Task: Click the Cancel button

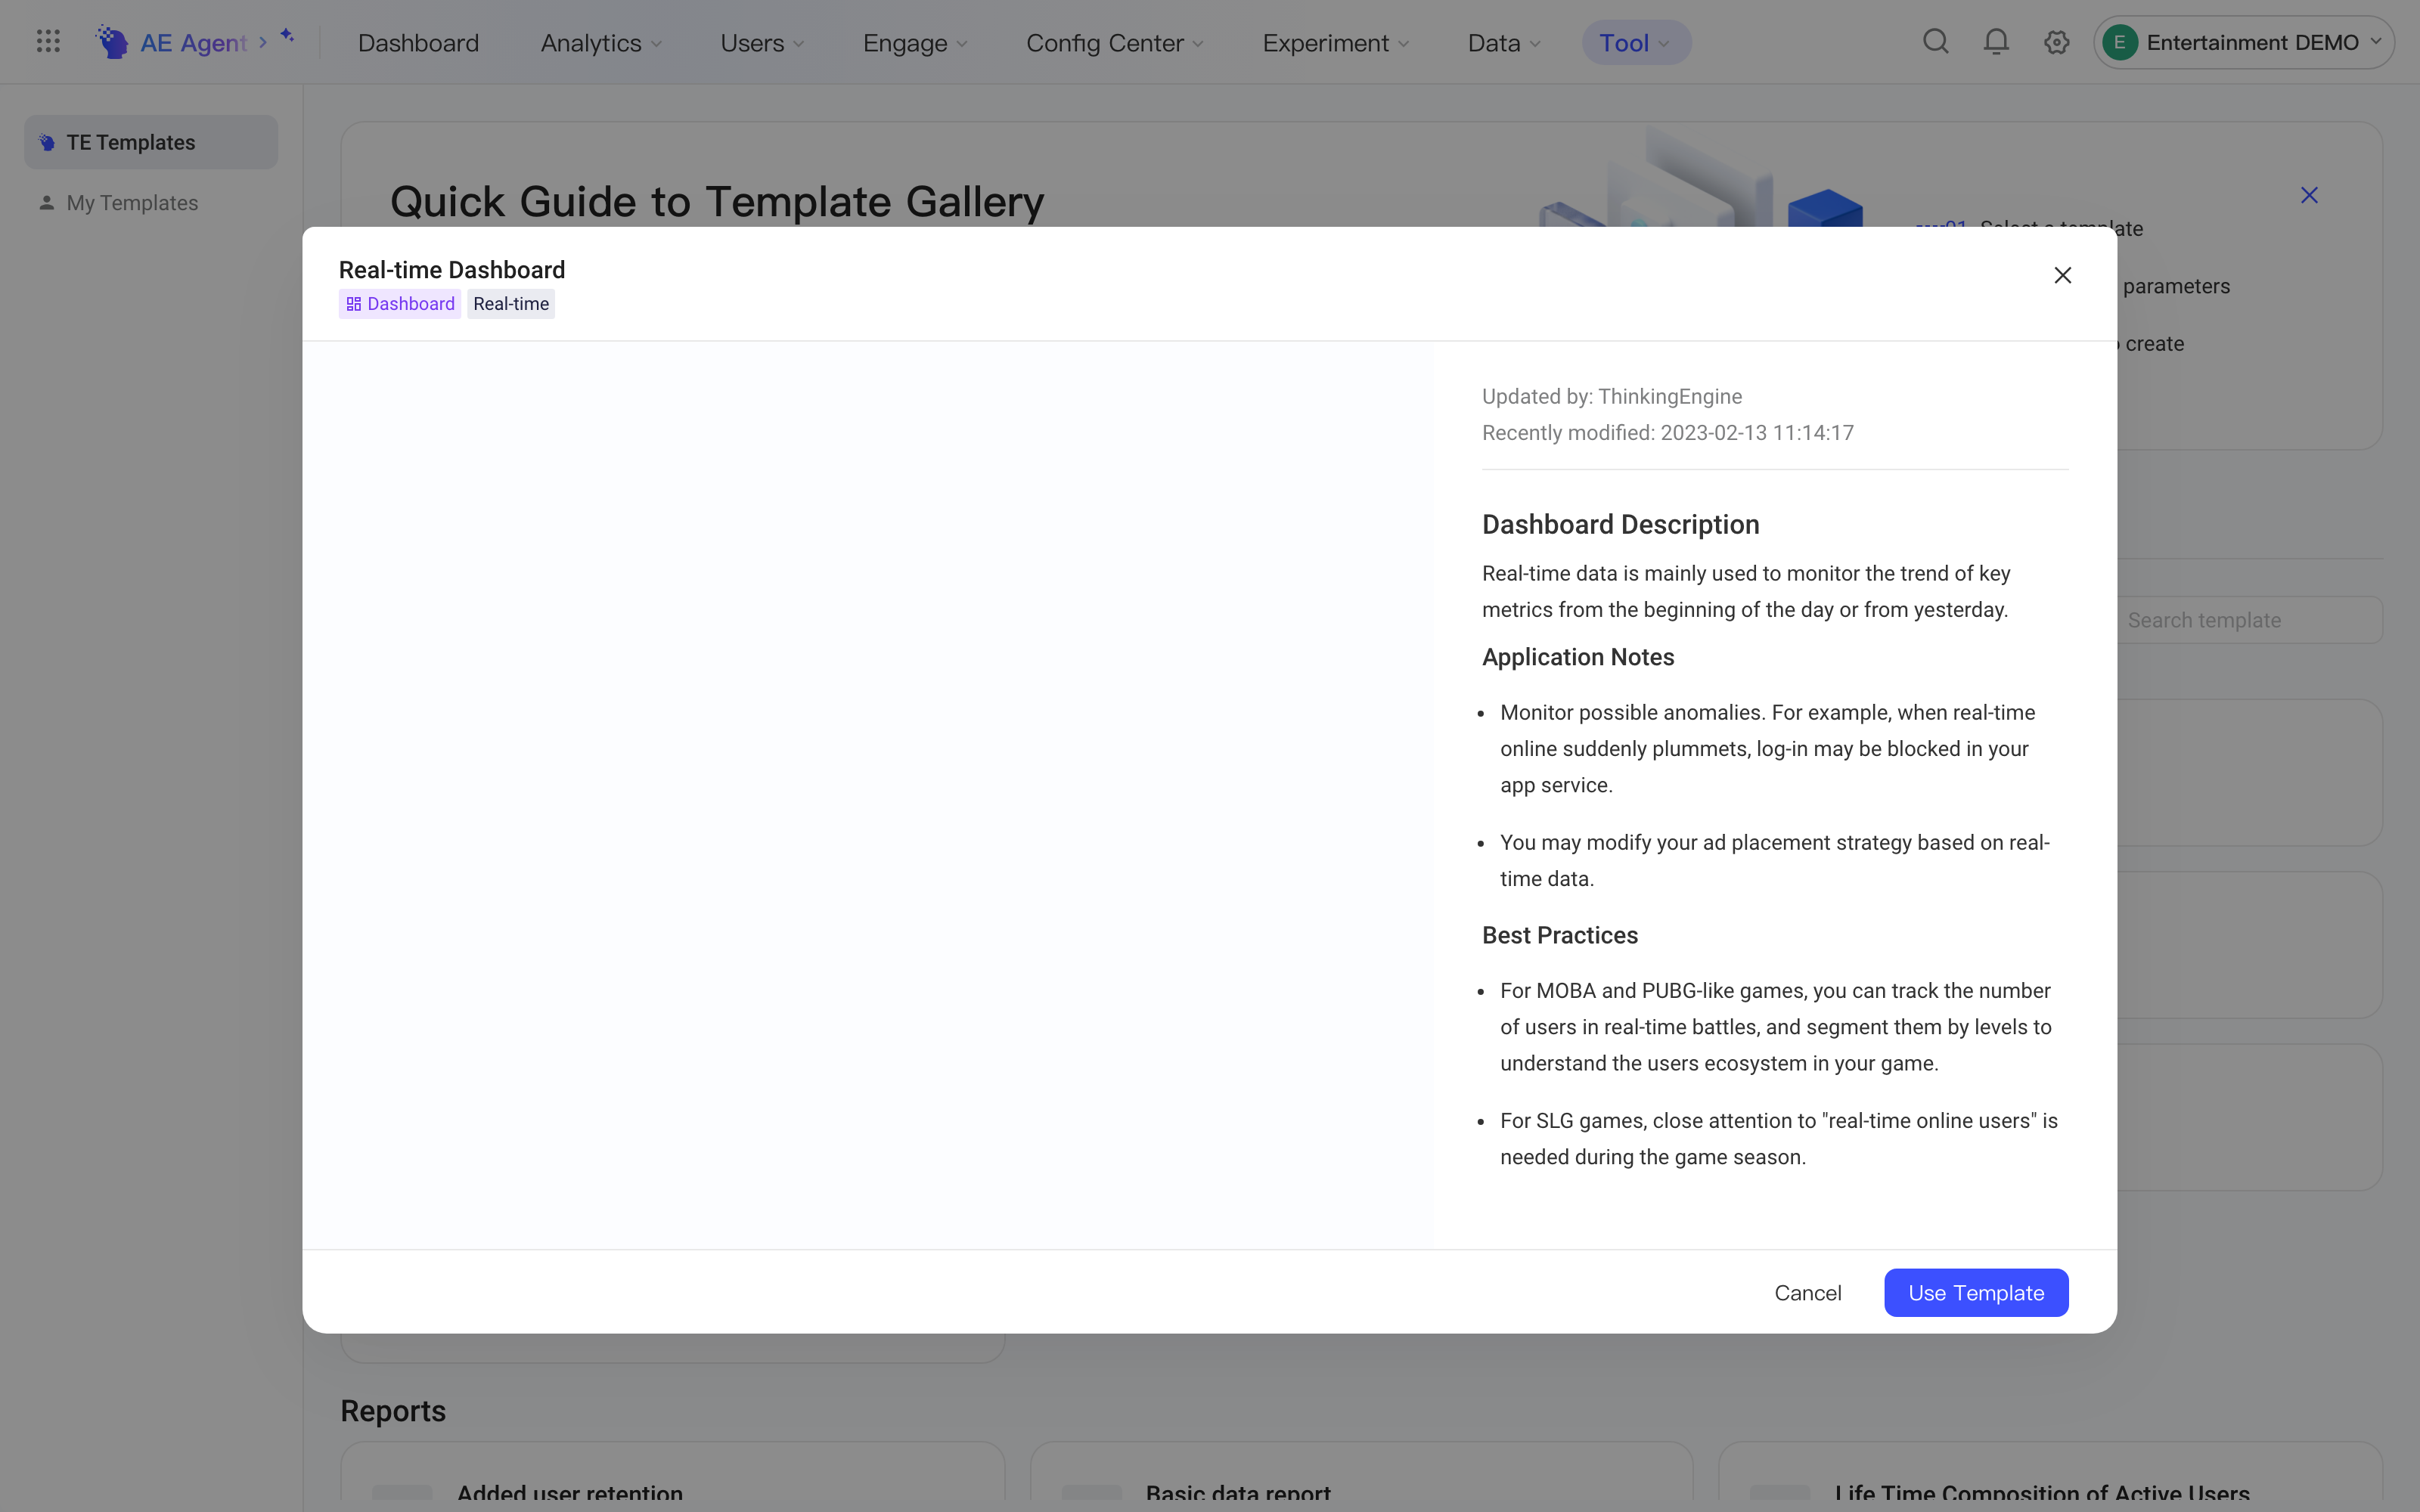Action: tap(1808, 1293)
